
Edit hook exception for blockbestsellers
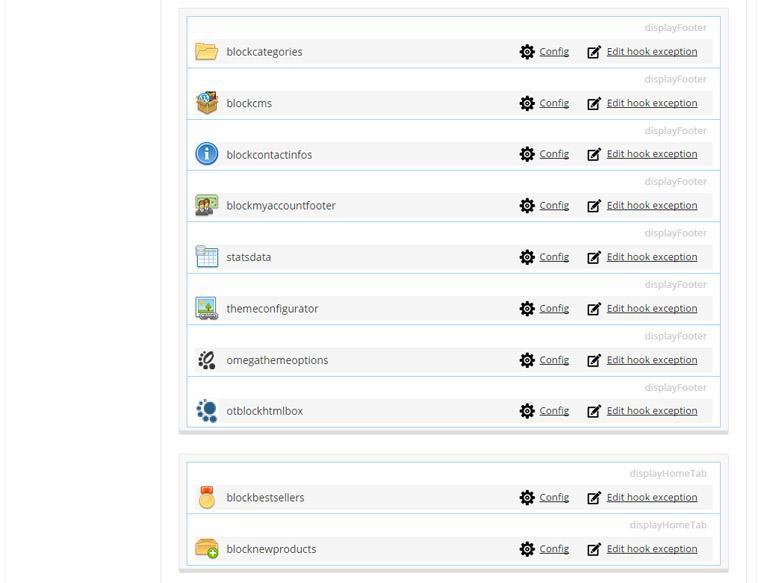(x=652, y=497)
